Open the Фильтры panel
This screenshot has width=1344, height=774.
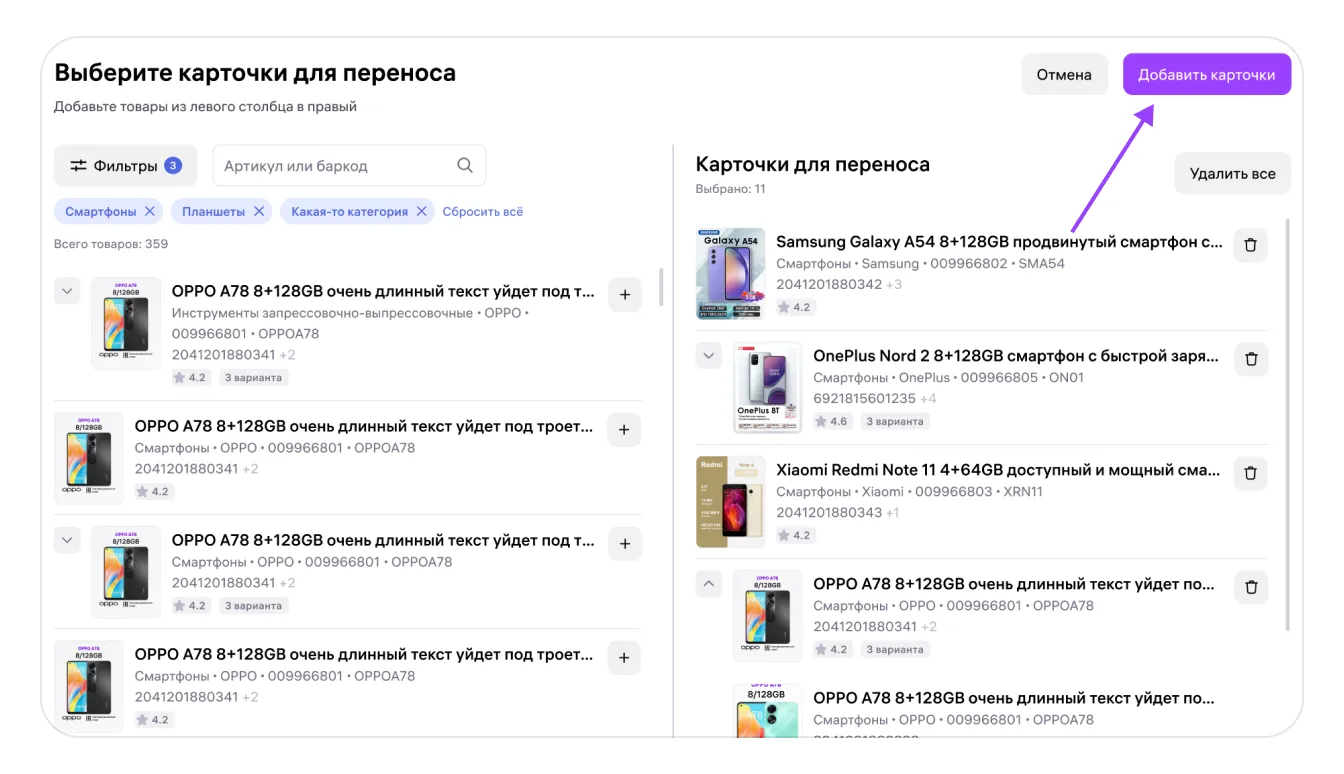(x=125, y=166)
